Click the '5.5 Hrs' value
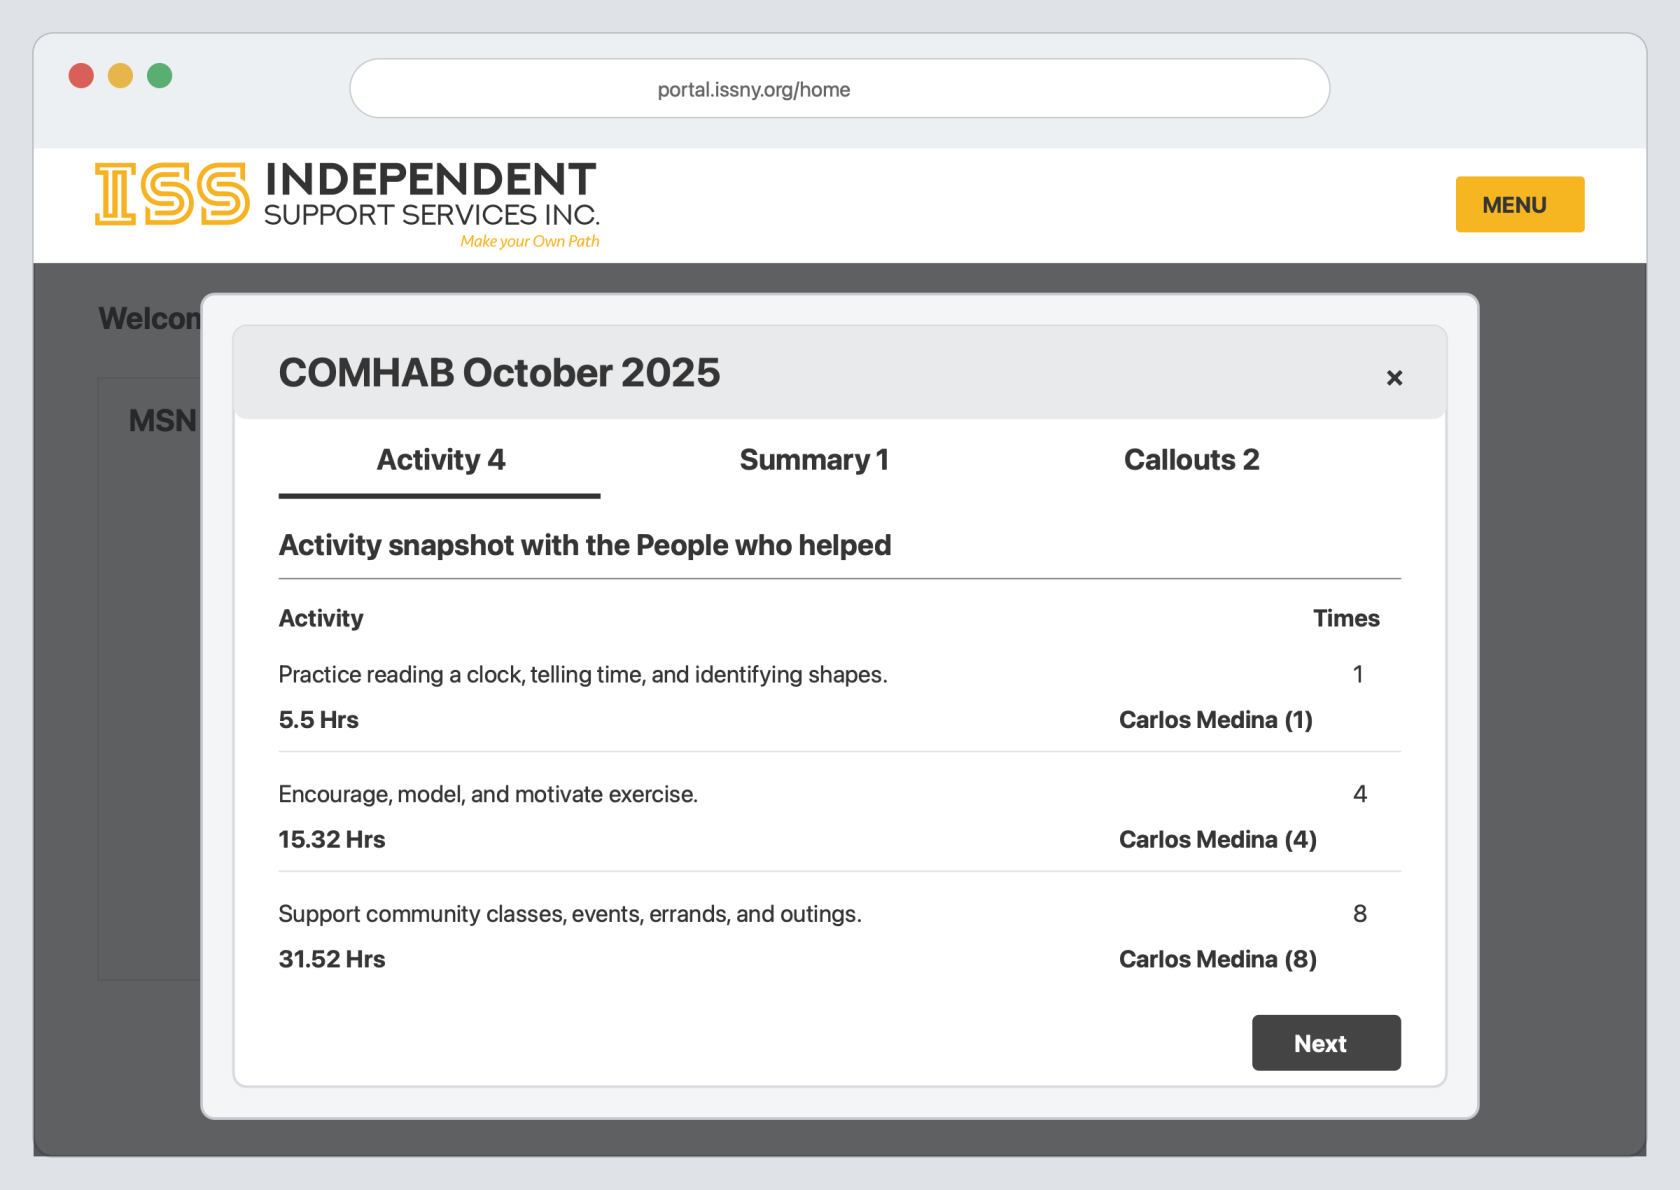 pyautogui.click(x=318, y=720)
